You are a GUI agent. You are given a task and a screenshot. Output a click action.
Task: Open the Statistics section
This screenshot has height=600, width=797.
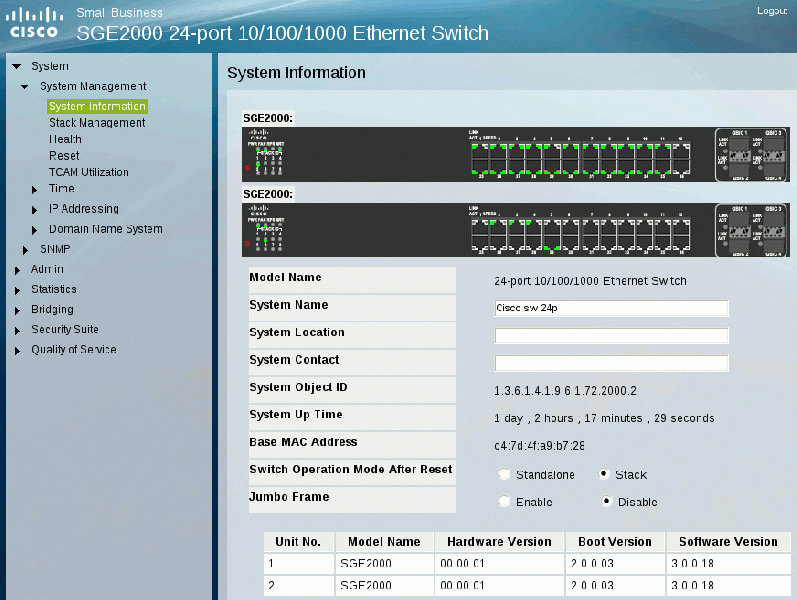coord(54,289)
